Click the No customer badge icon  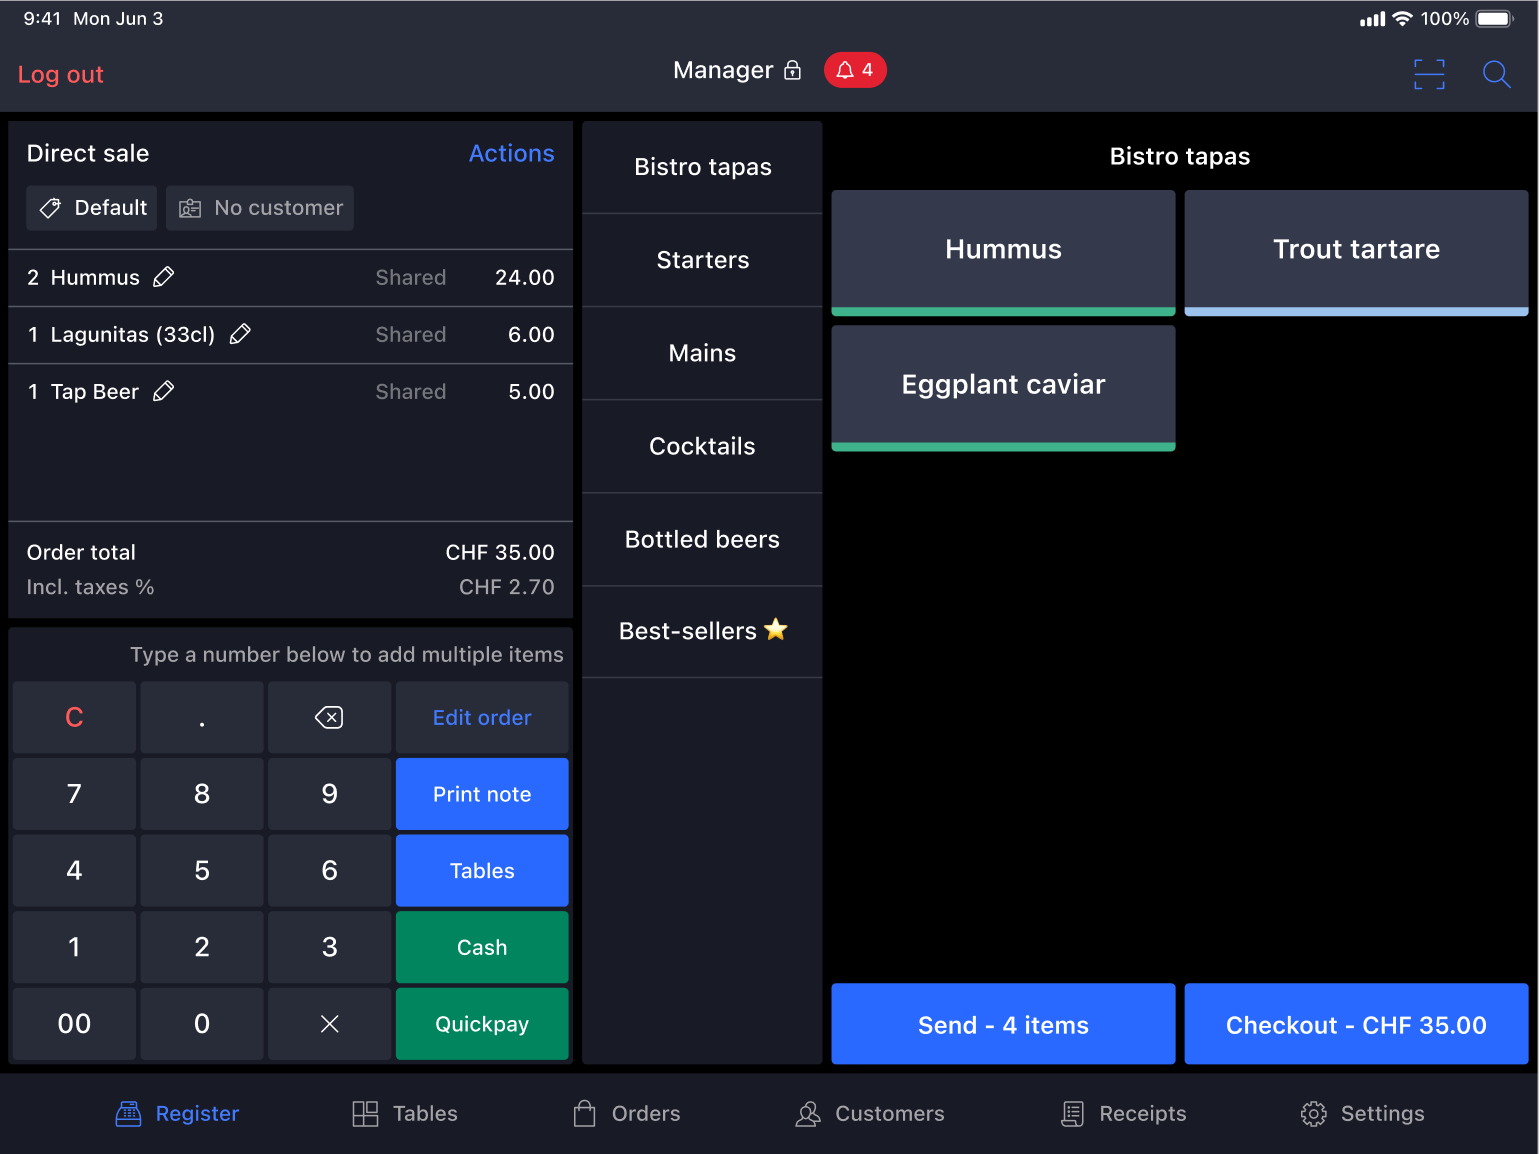[189, 208]
